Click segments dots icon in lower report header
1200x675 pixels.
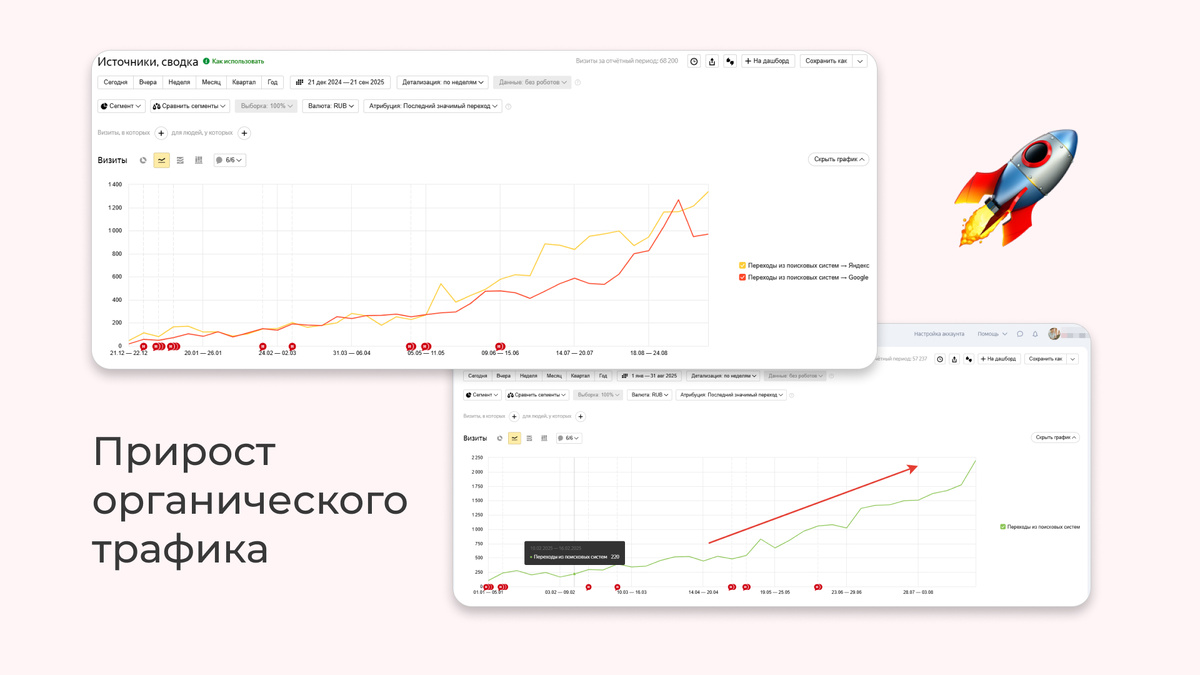tap(969, 358)
